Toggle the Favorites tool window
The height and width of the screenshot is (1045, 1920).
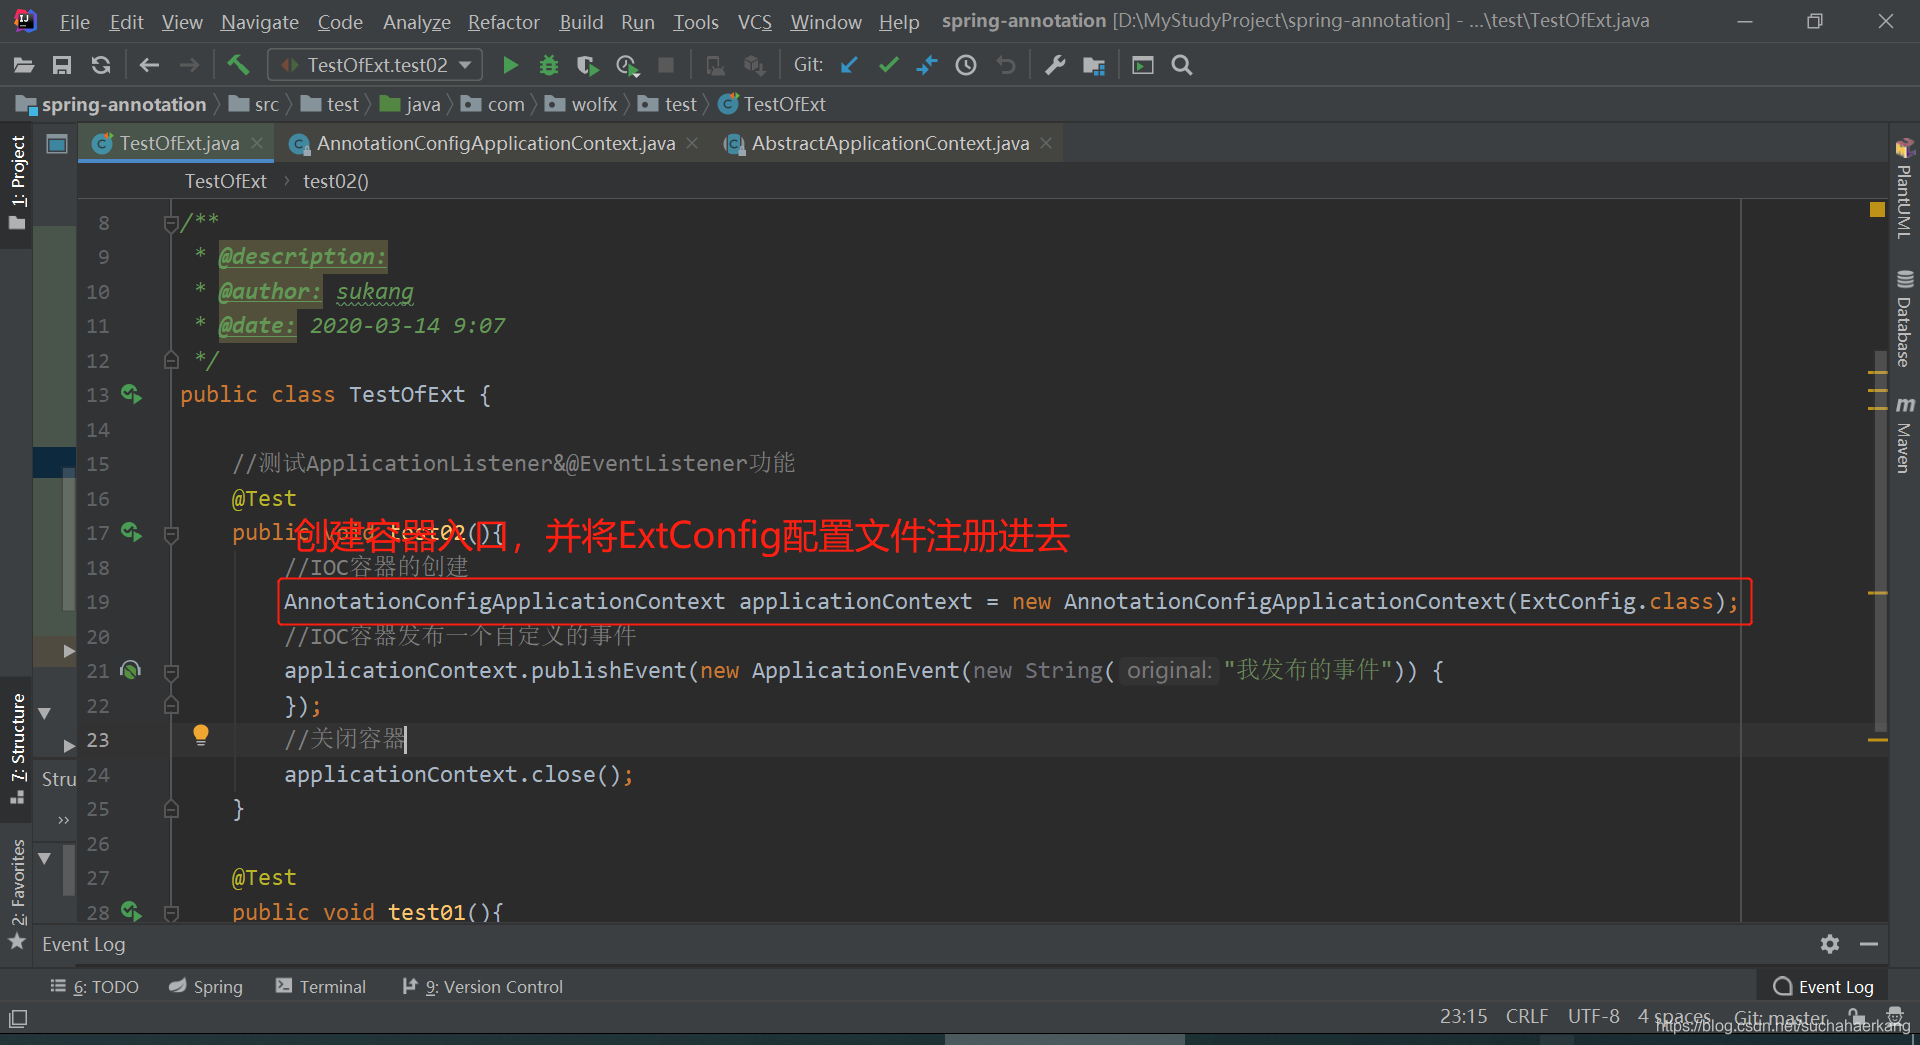pyautogui.click(x=17, y=893)
